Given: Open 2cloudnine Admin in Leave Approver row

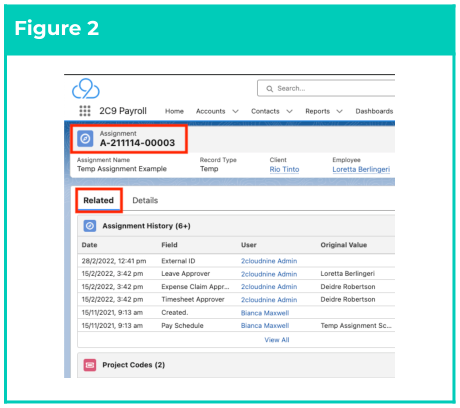Looking at the screenshot, I should tap(269, 274).
